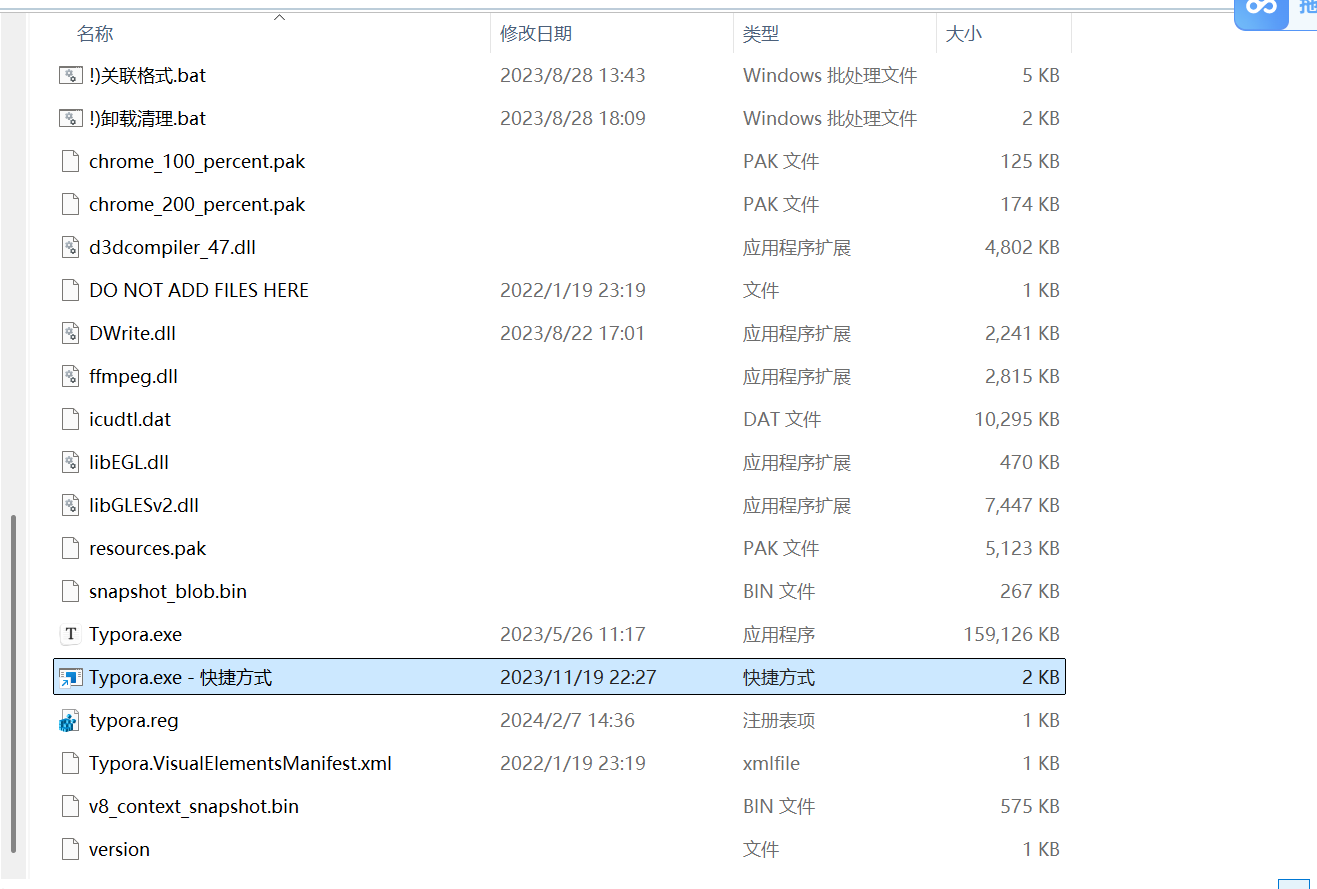Click the name Typora.exe - 快捷方式

pos(180,677)
